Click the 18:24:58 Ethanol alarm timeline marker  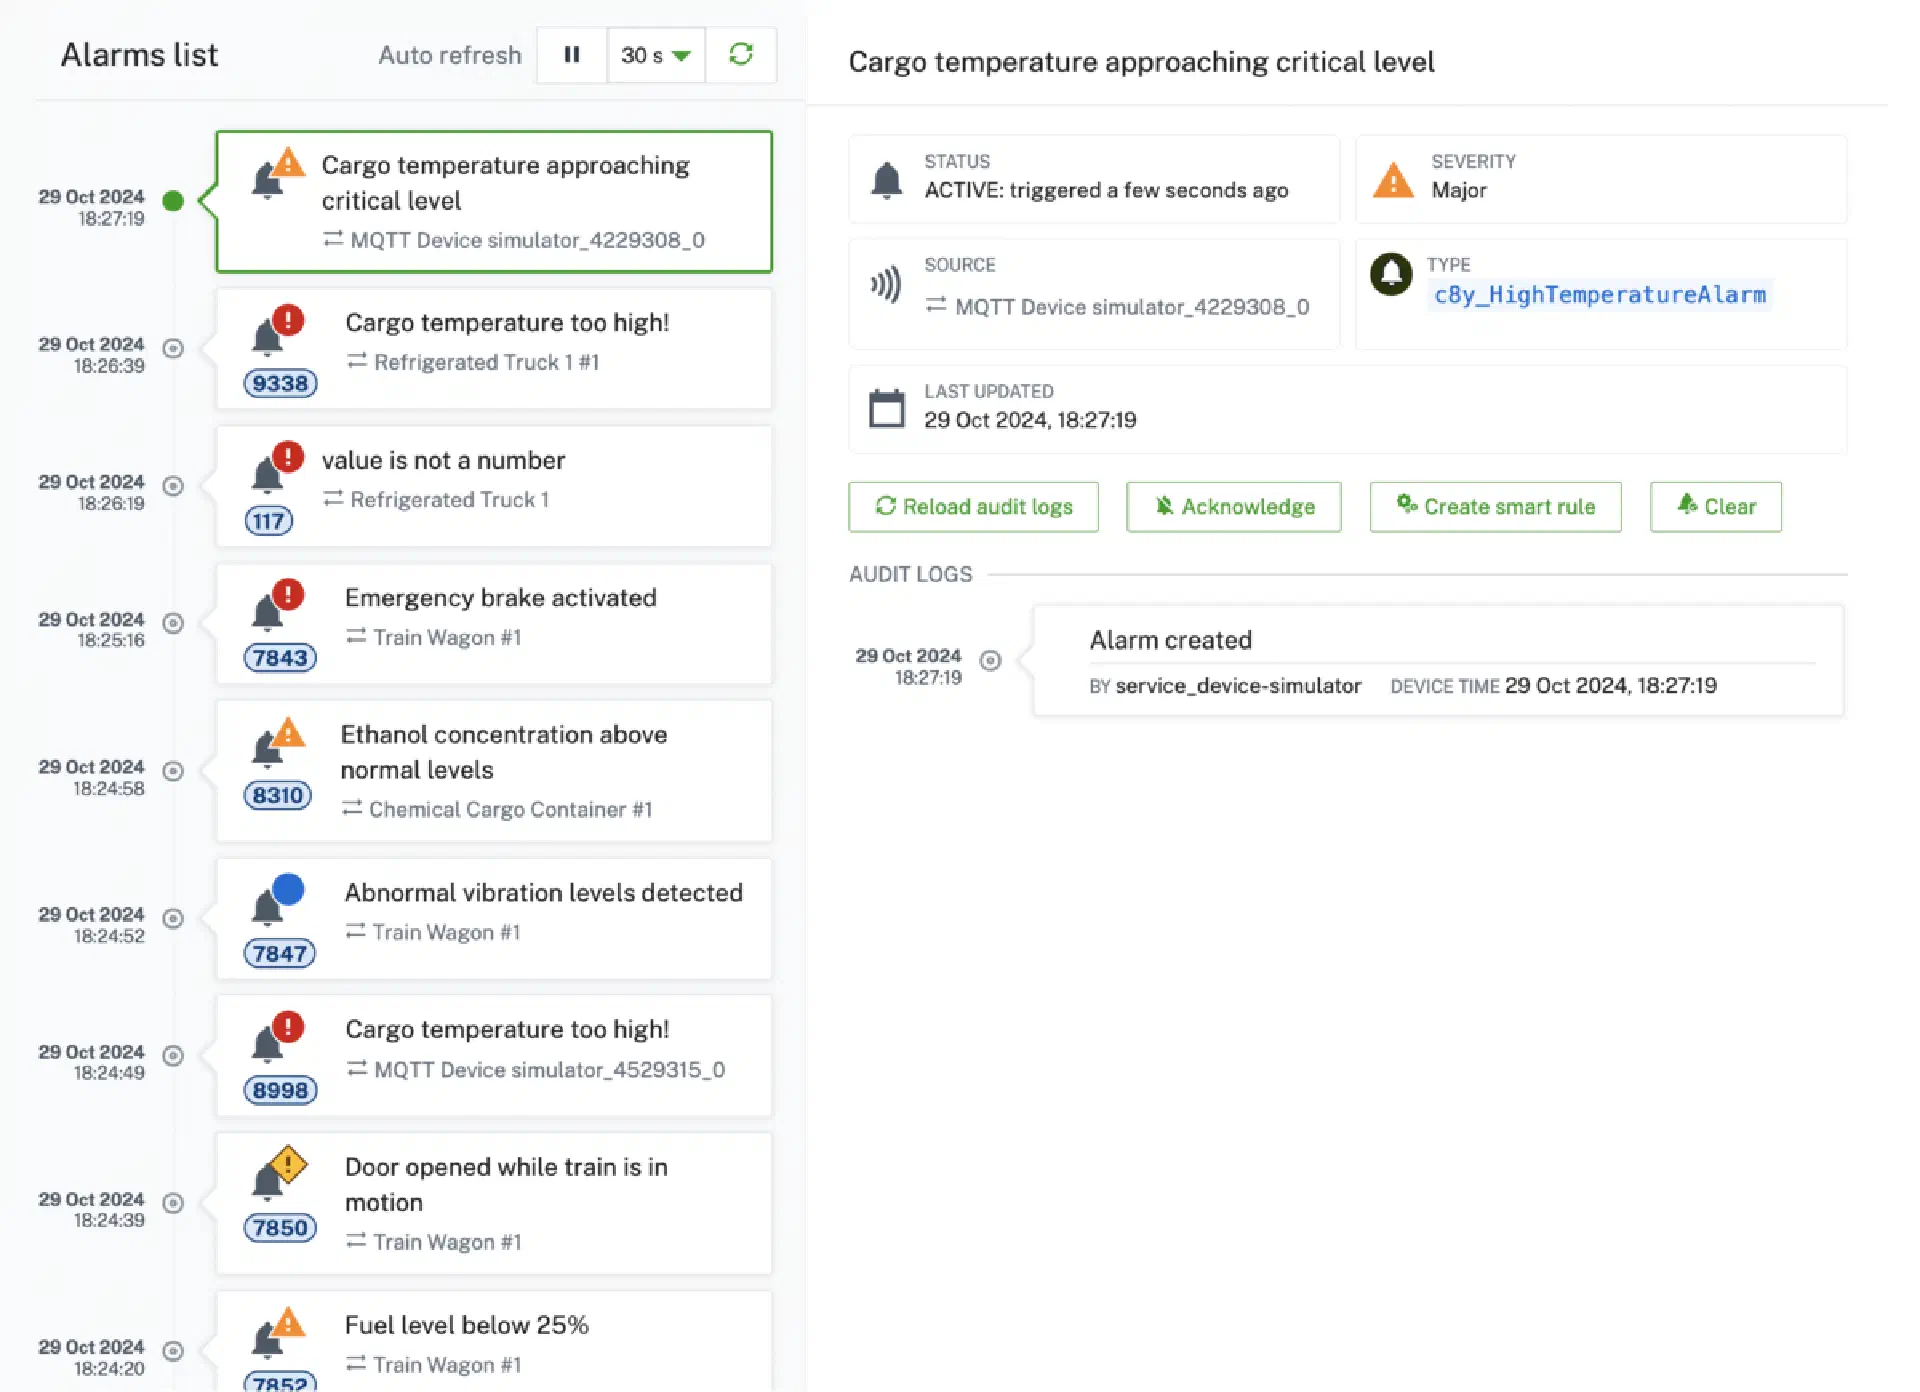pos(173,771)
